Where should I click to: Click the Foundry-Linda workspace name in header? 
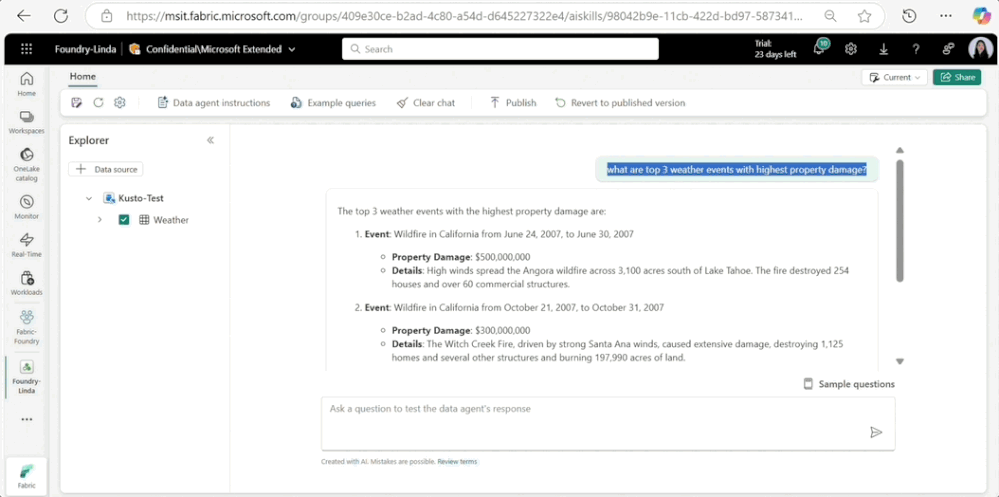point(85,49)
